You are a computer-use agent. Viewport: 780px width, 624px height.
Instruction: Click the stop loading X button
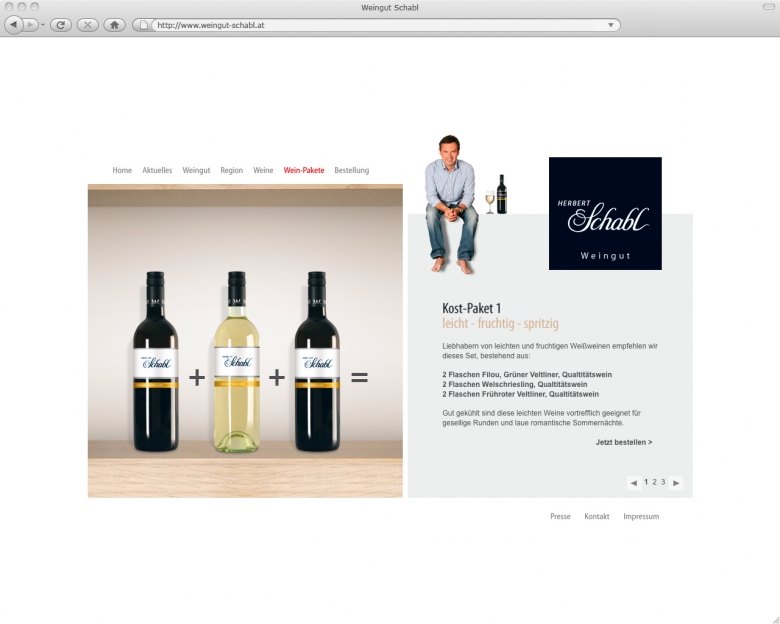88,25
